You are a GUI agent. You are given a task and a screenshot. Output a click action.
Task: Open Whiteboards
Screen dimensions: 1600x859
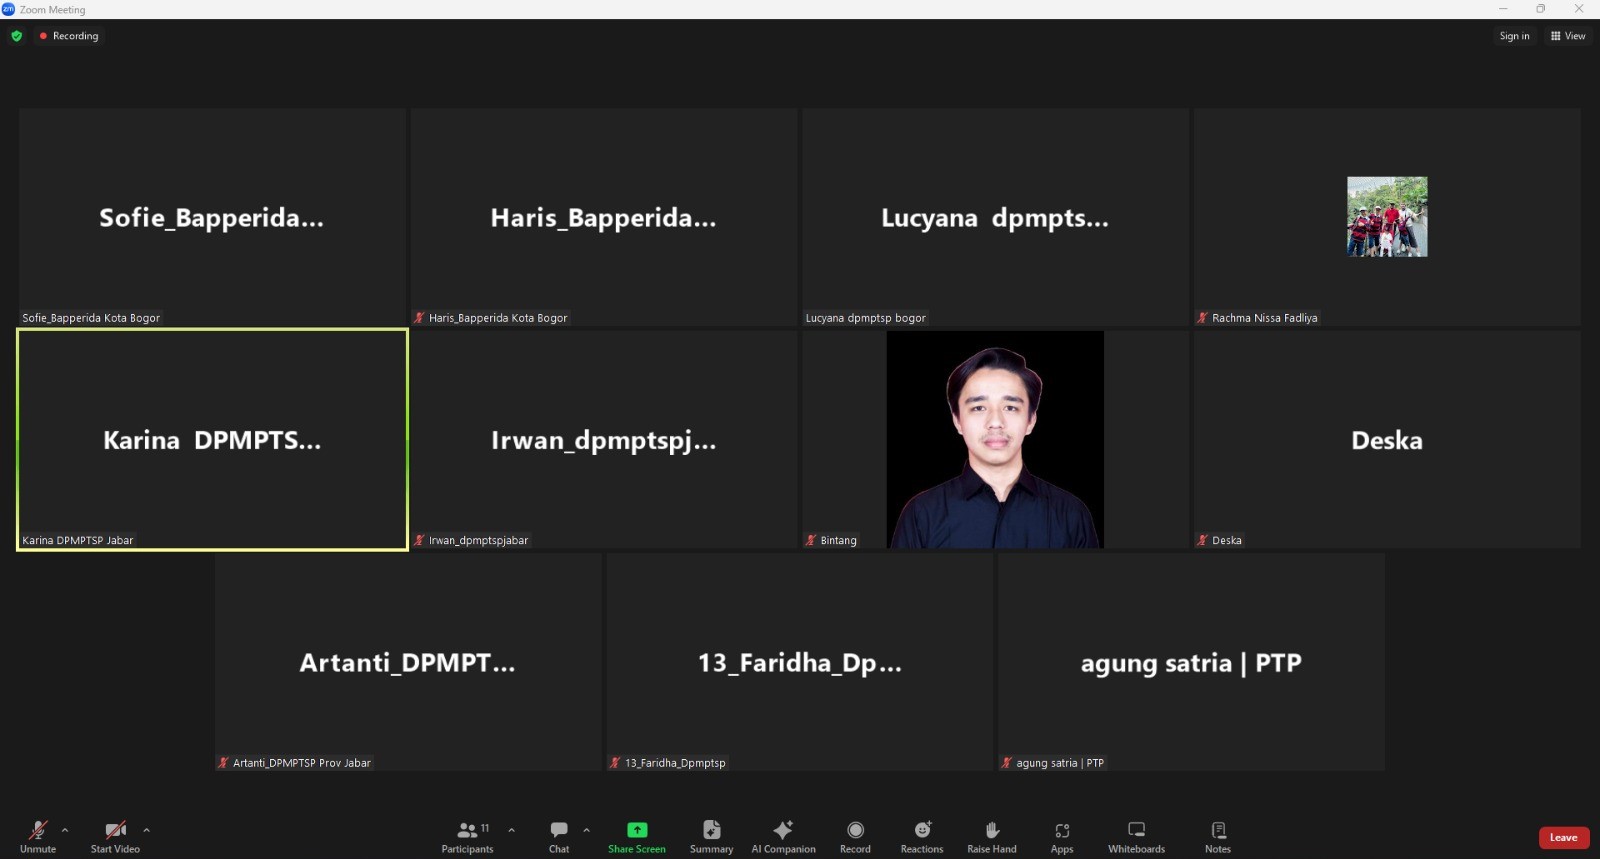coord(1136,836)
